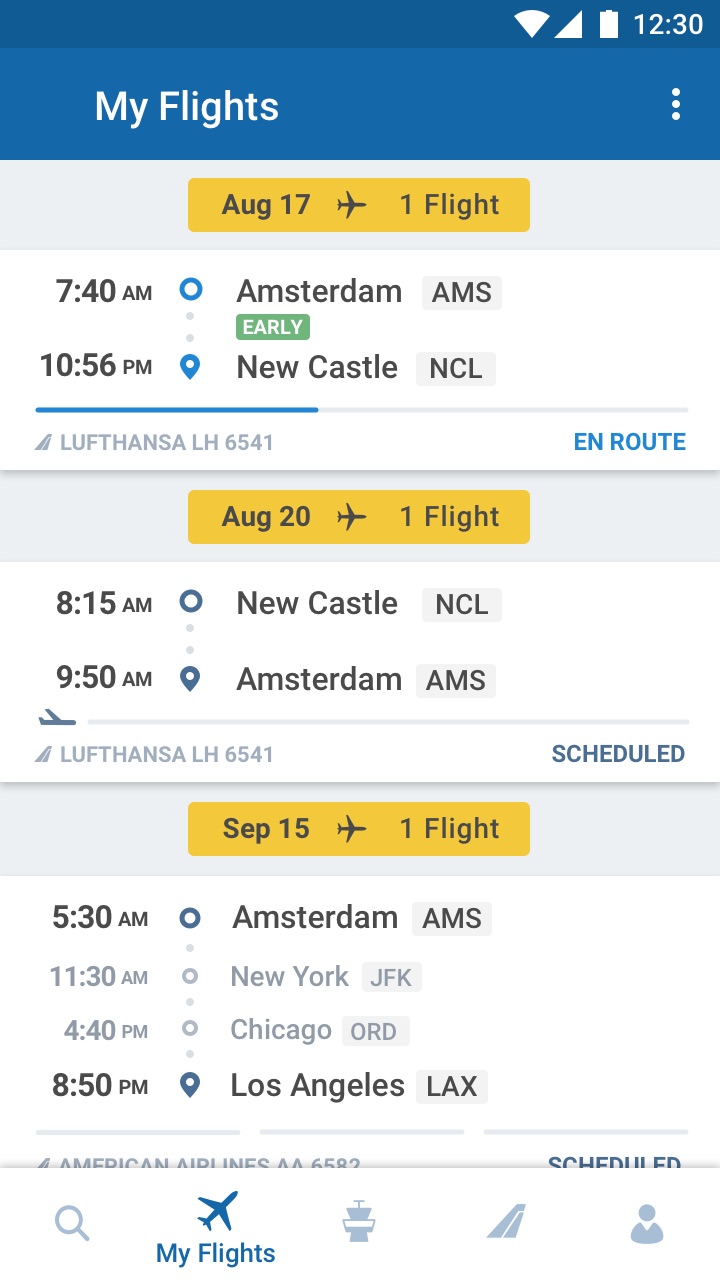The image size is (720, 1280).
Task: Tap the Los Angeles destination pin icon
Action: (x=190, y=1086)
